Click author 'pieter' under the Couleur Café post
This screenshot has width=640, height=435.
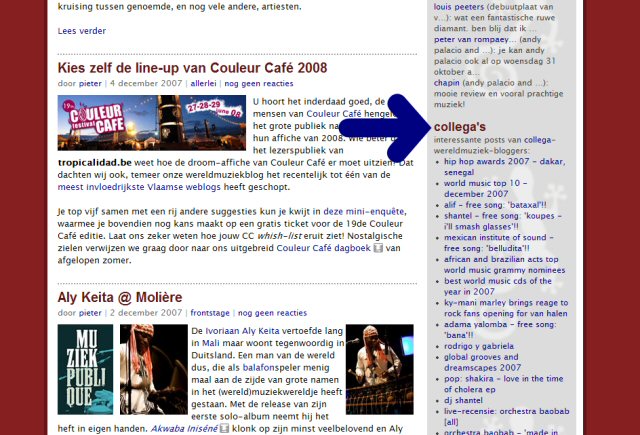[x=90, y=84]
